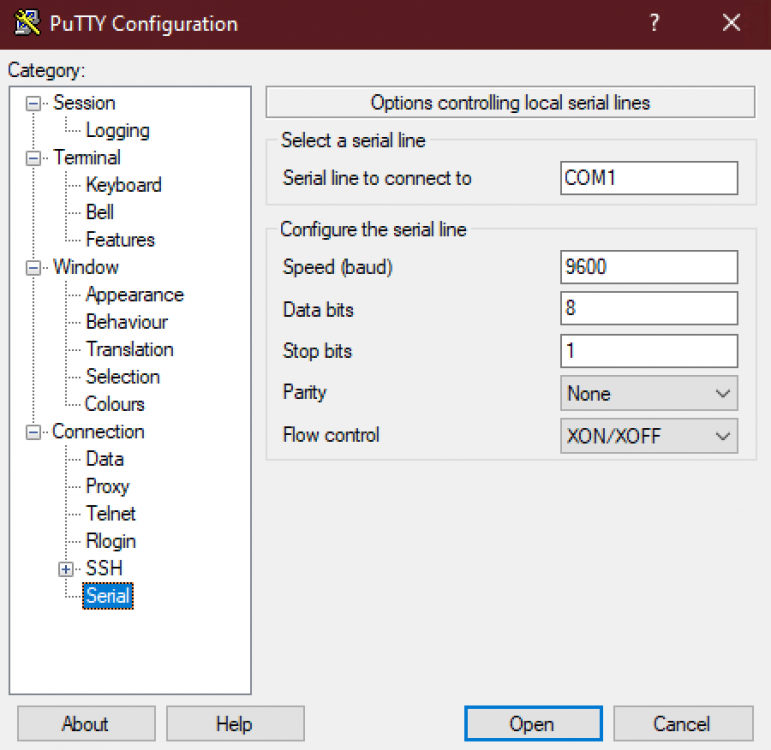
Task: Click the Speed (baud) label
Action: click(x=337, y=268)
